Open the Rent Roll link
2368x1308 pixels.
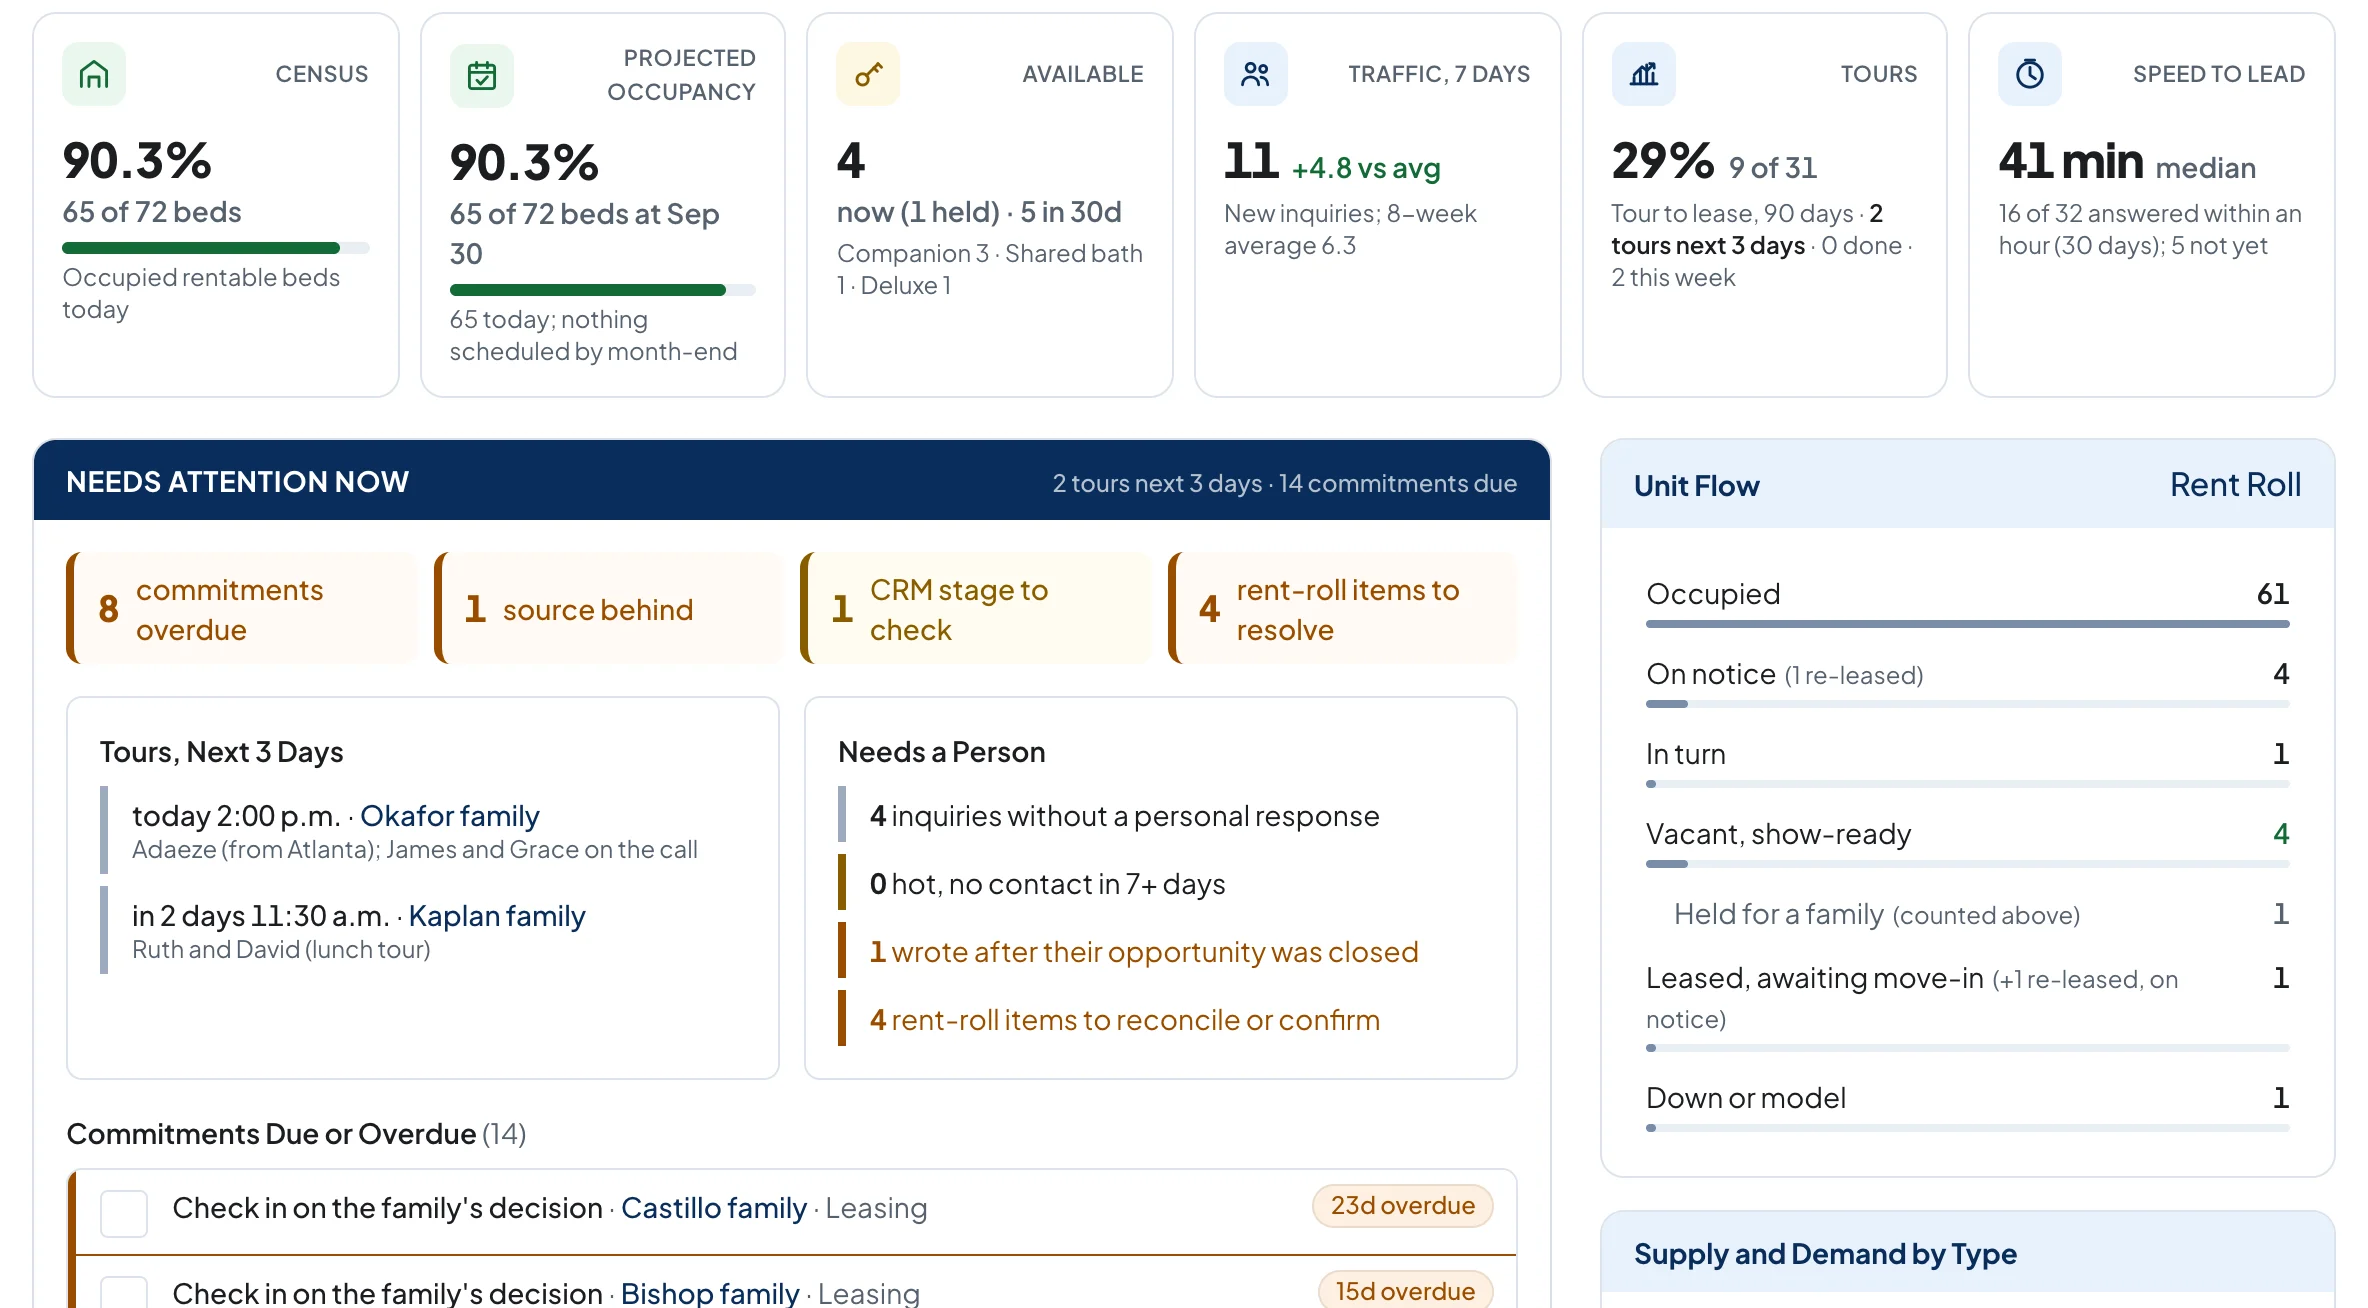(x=2235, y=485)
